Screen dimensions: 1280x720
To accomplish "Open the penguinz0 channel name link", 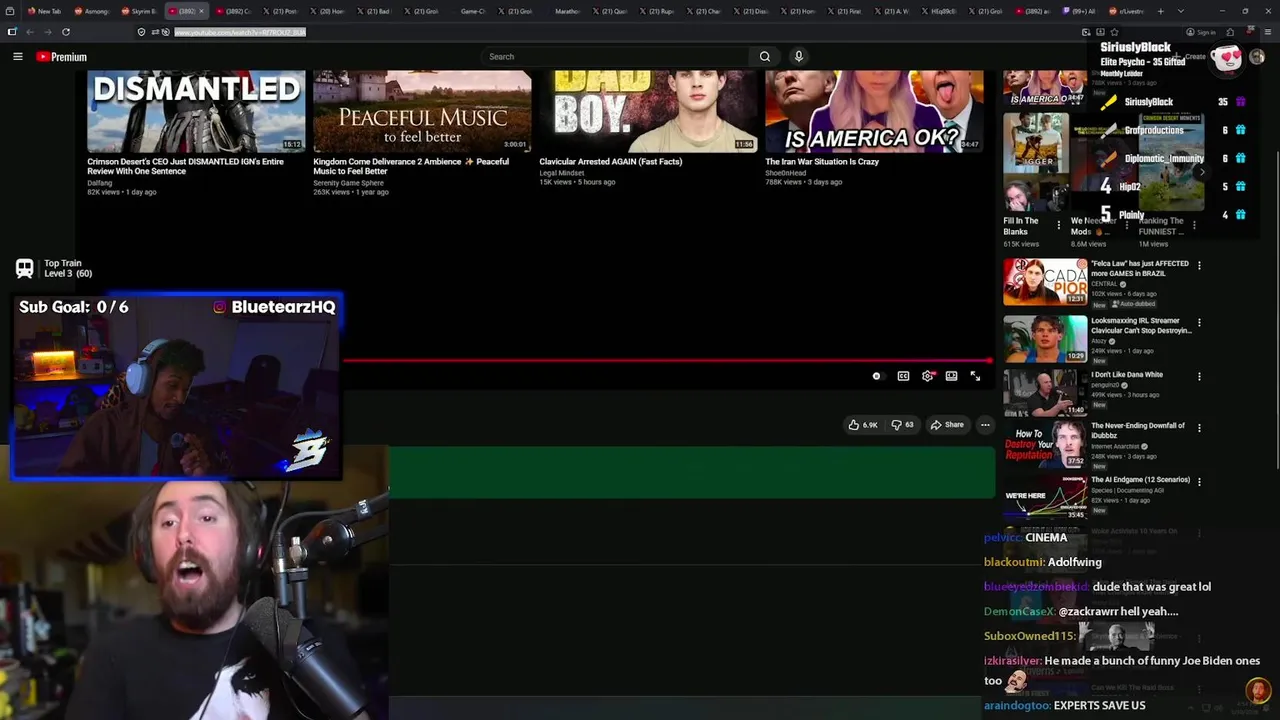I will tap(1106, 385).
